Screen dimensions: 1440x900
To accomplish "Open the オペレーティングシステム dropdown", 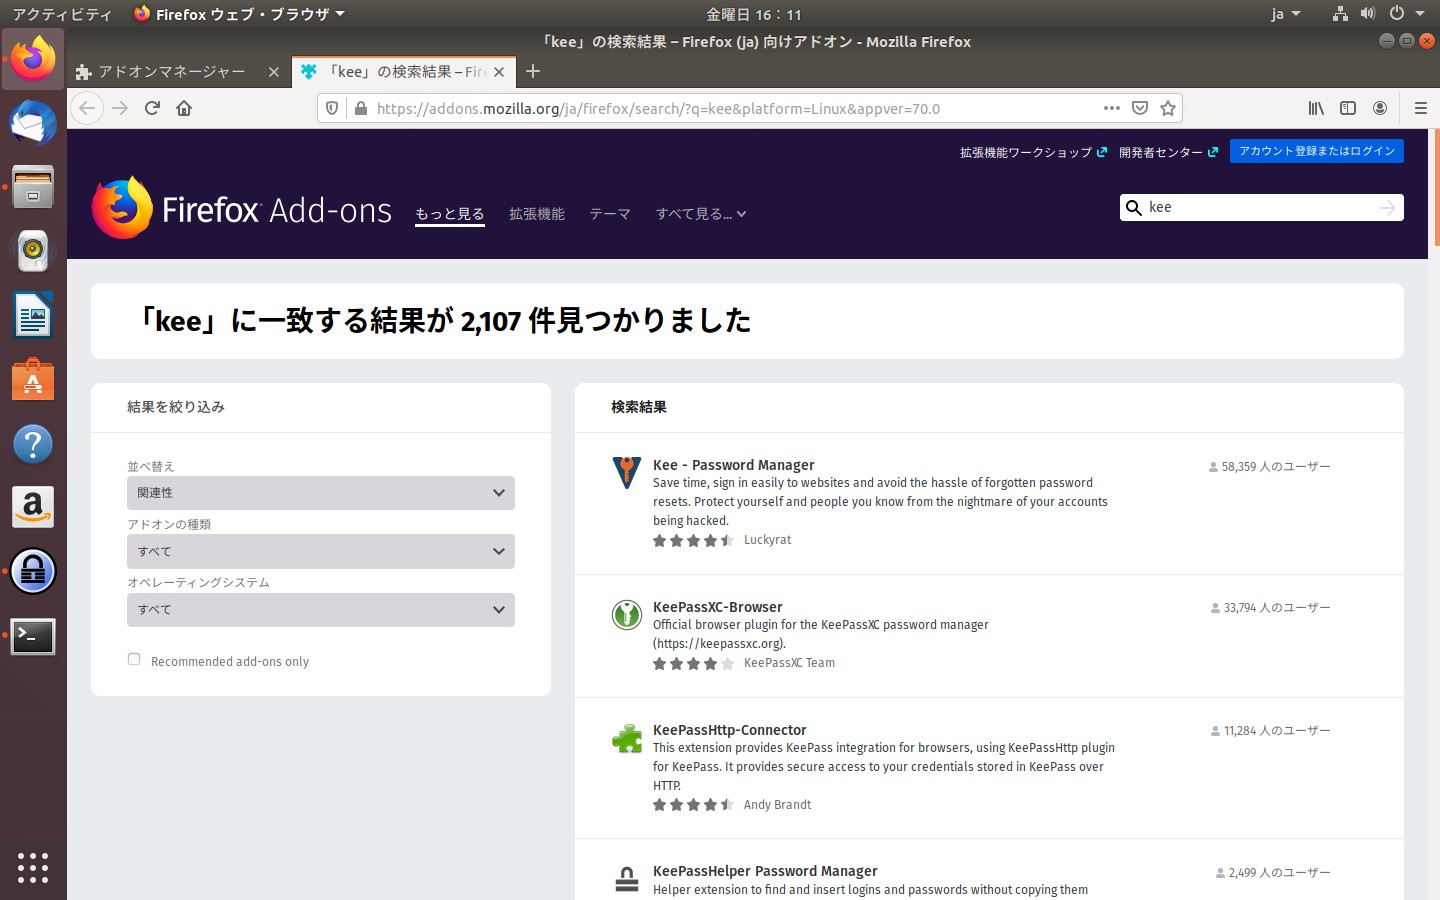I will point(321,610).
